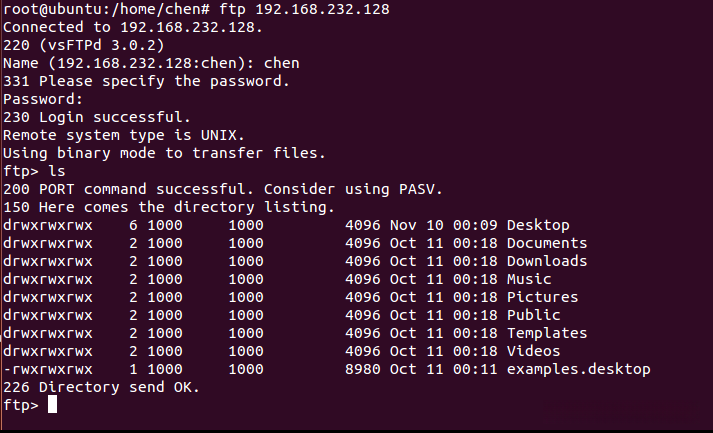Image resolution: width=713 pixels, height=433 pixels.
Task: Click the Music directory name
Action: 529,279
